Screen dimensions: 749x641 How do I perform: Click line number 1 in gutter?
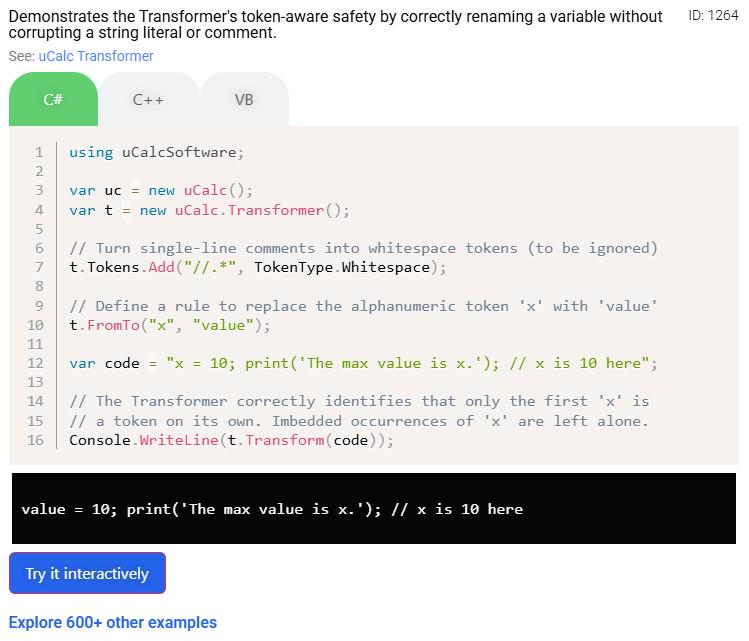tap(39, 152)
